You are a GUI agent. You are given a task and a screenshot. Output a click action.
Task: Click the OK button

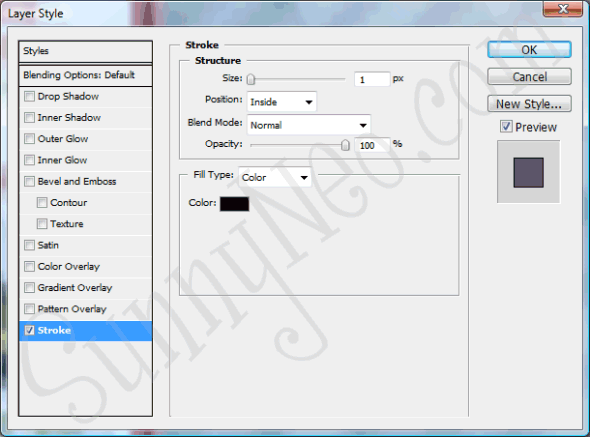tap(529, 50)
